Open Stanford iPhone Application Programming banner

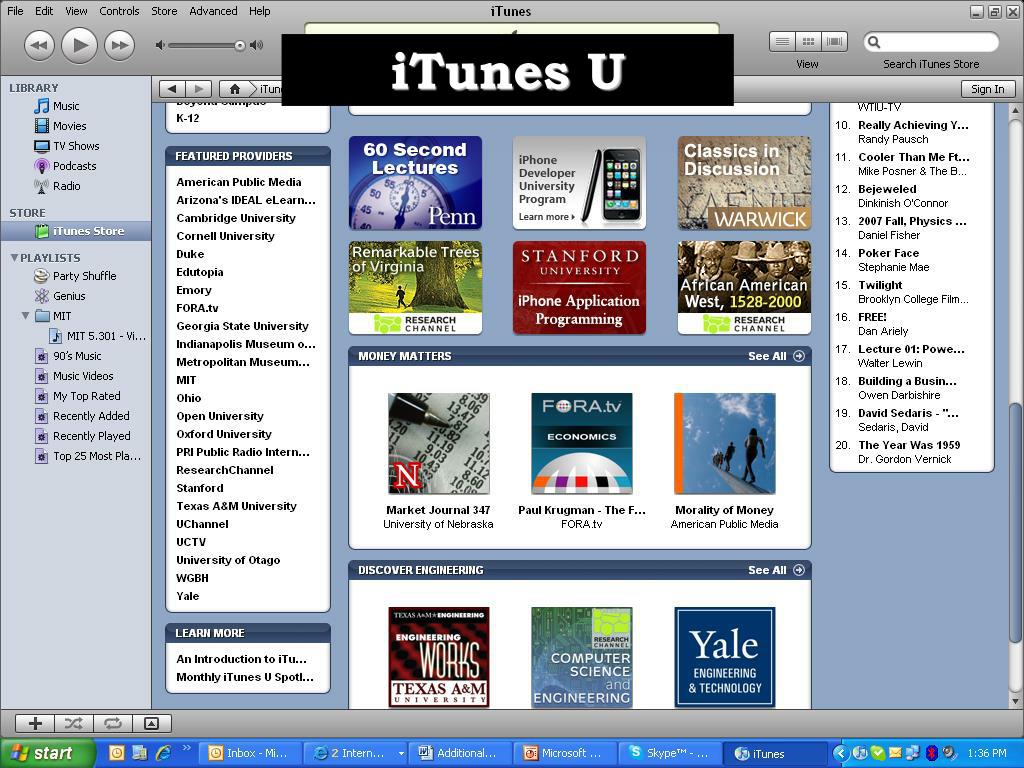click(579, 288)
